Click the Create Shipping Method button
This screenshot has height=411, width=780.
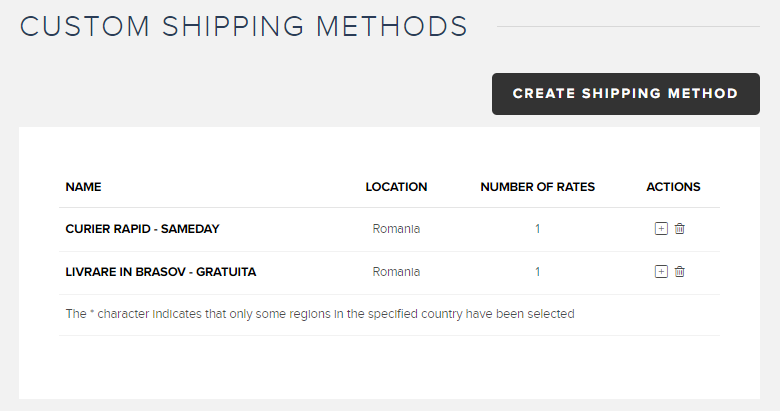click(x=626, y=94)
